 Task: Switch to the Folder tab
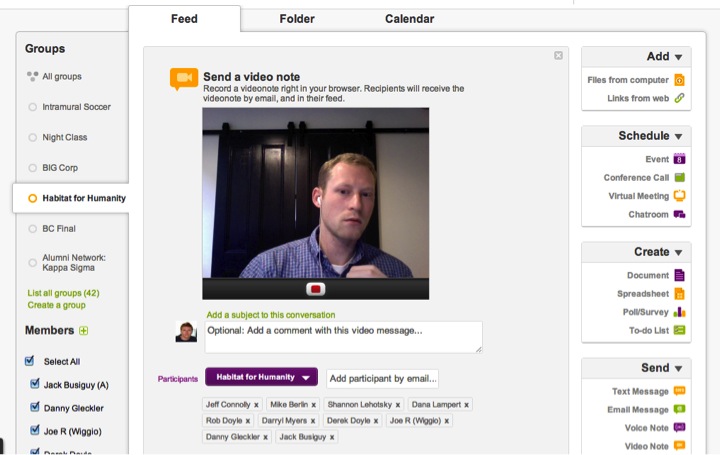pos(297,19)
